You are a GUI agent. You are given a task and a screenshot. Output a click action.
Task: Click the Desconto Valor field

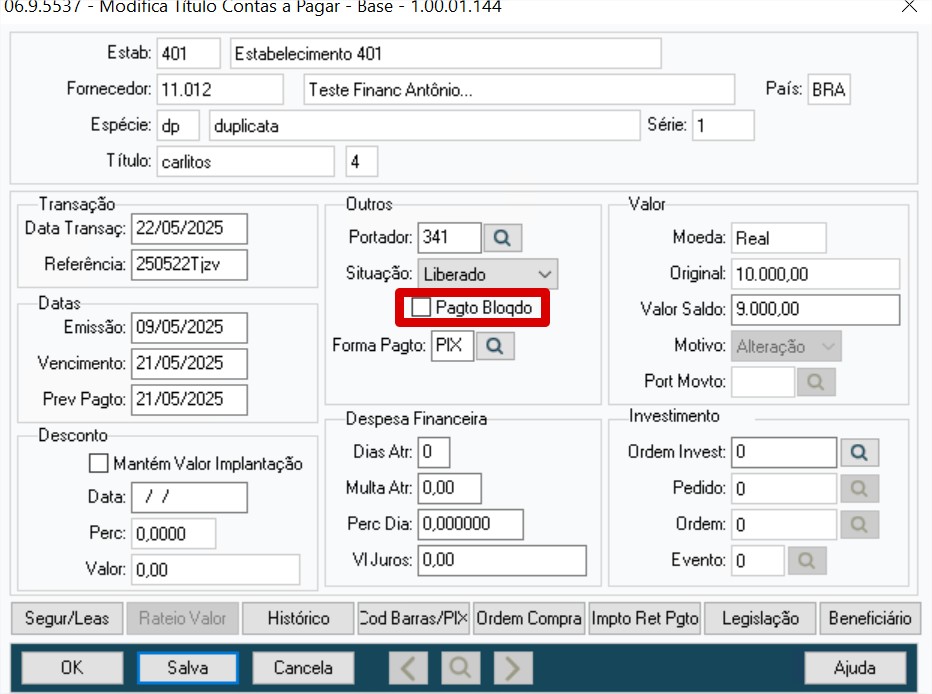click(x=215, y=569)
